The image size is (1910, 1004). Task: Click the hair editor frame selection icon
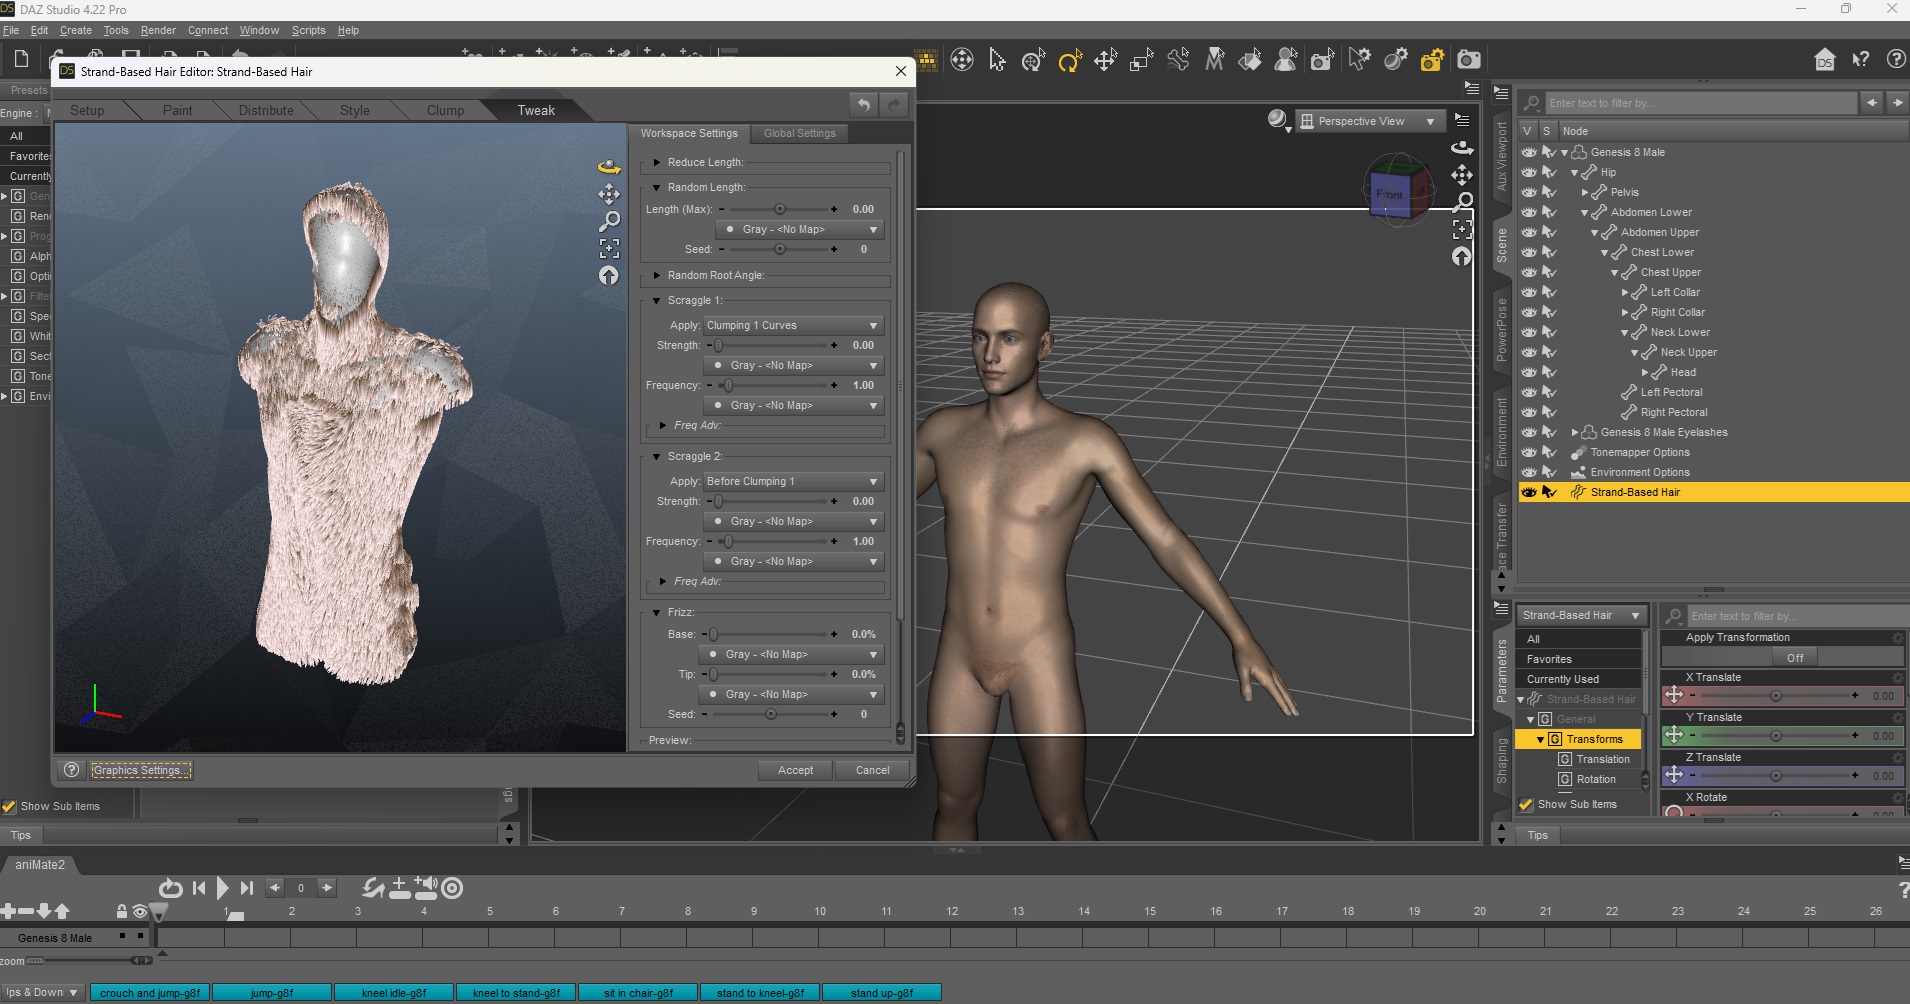(x=608, y=248)
